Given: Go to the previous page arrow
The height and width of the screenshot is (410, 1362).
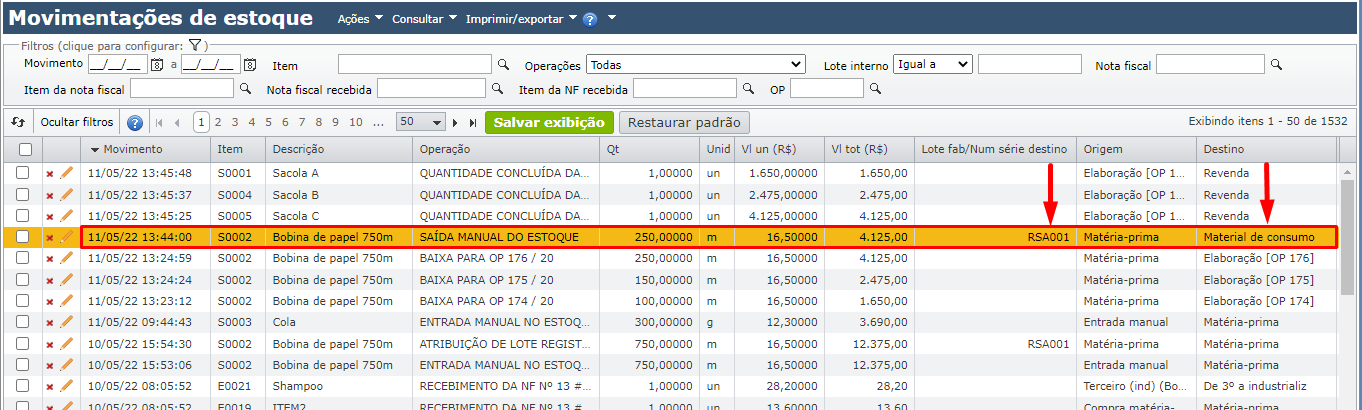Looking at the screenshot, I should (x=177, y=122).
